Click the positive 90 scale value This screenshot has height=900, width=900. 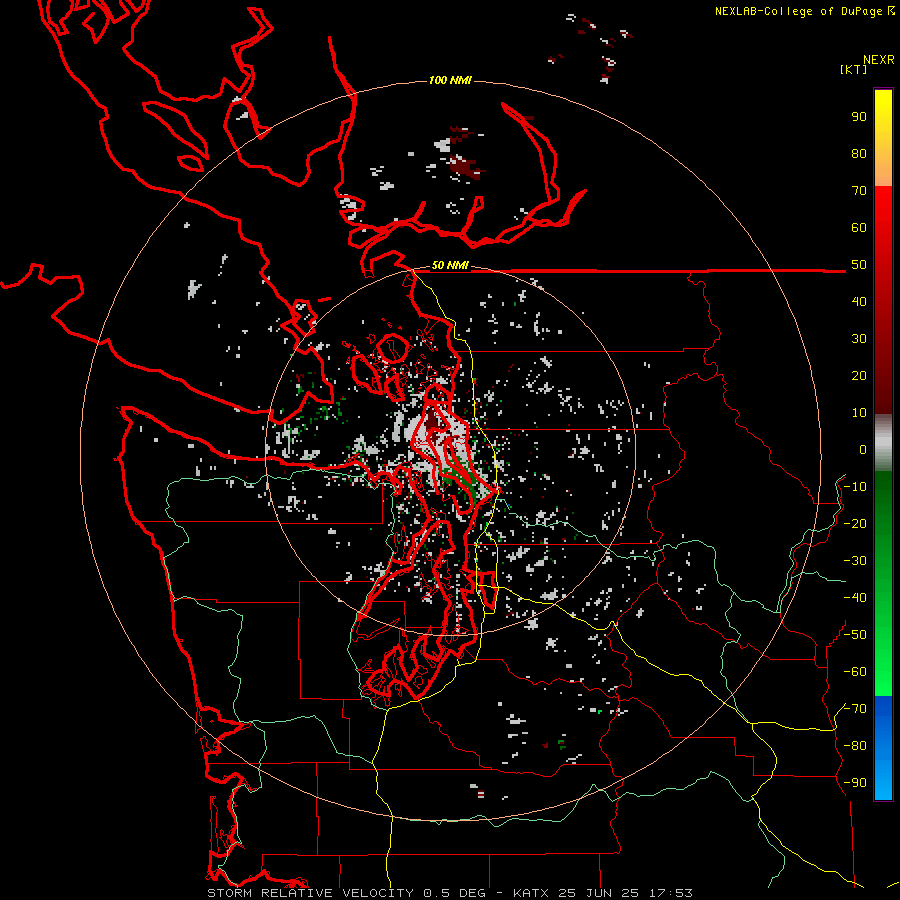coord(859,117)
